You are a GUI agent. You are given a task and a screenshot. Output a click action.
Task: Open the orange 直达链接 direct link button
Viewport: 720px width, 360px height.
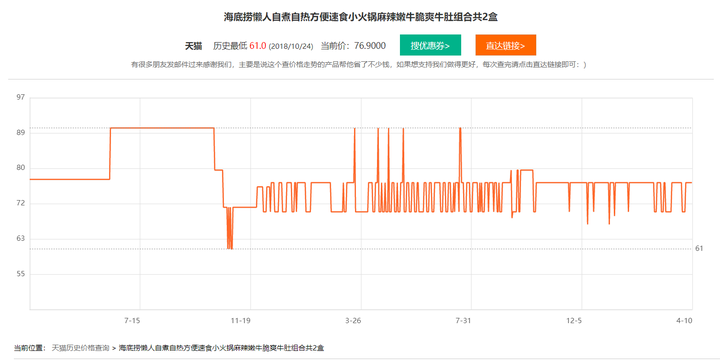[506, 45]
